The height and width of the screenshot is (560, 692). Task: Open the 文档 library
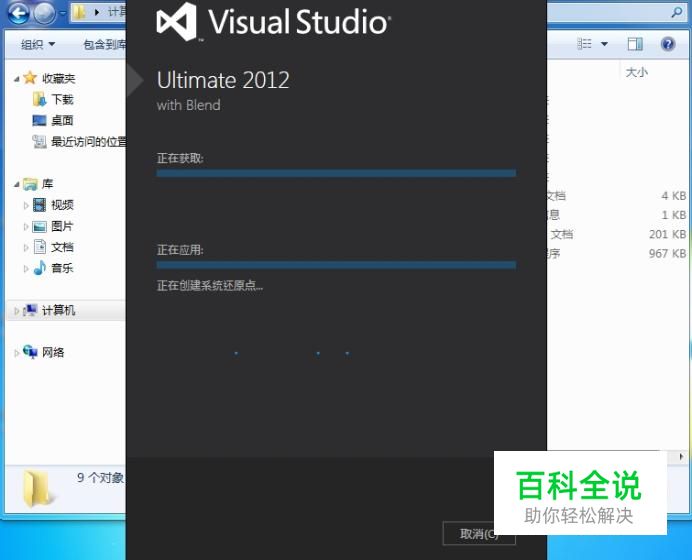coord(62,247)
